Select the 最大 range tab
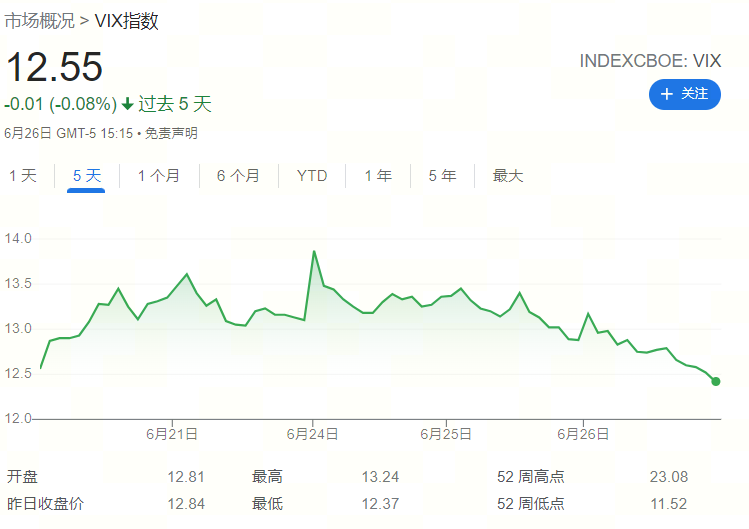The image size is (749, 529). point(508,176)
